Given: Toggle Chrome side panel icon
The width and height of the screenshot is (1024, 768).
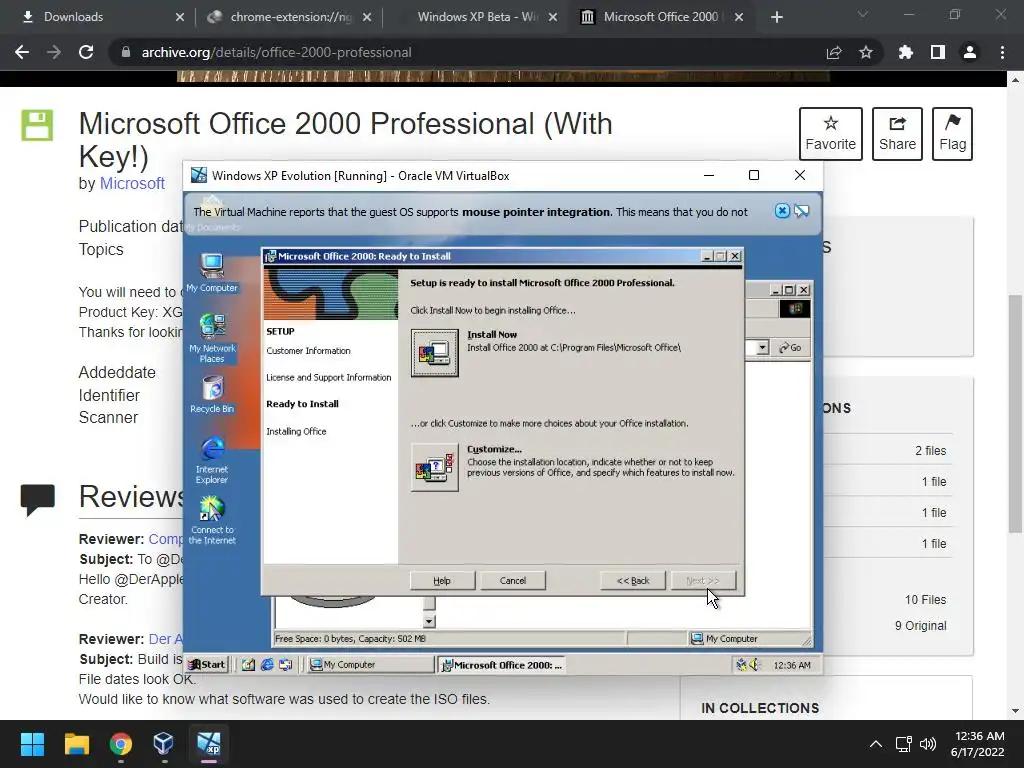Looking at the screenshot, I should click(938, 52).
